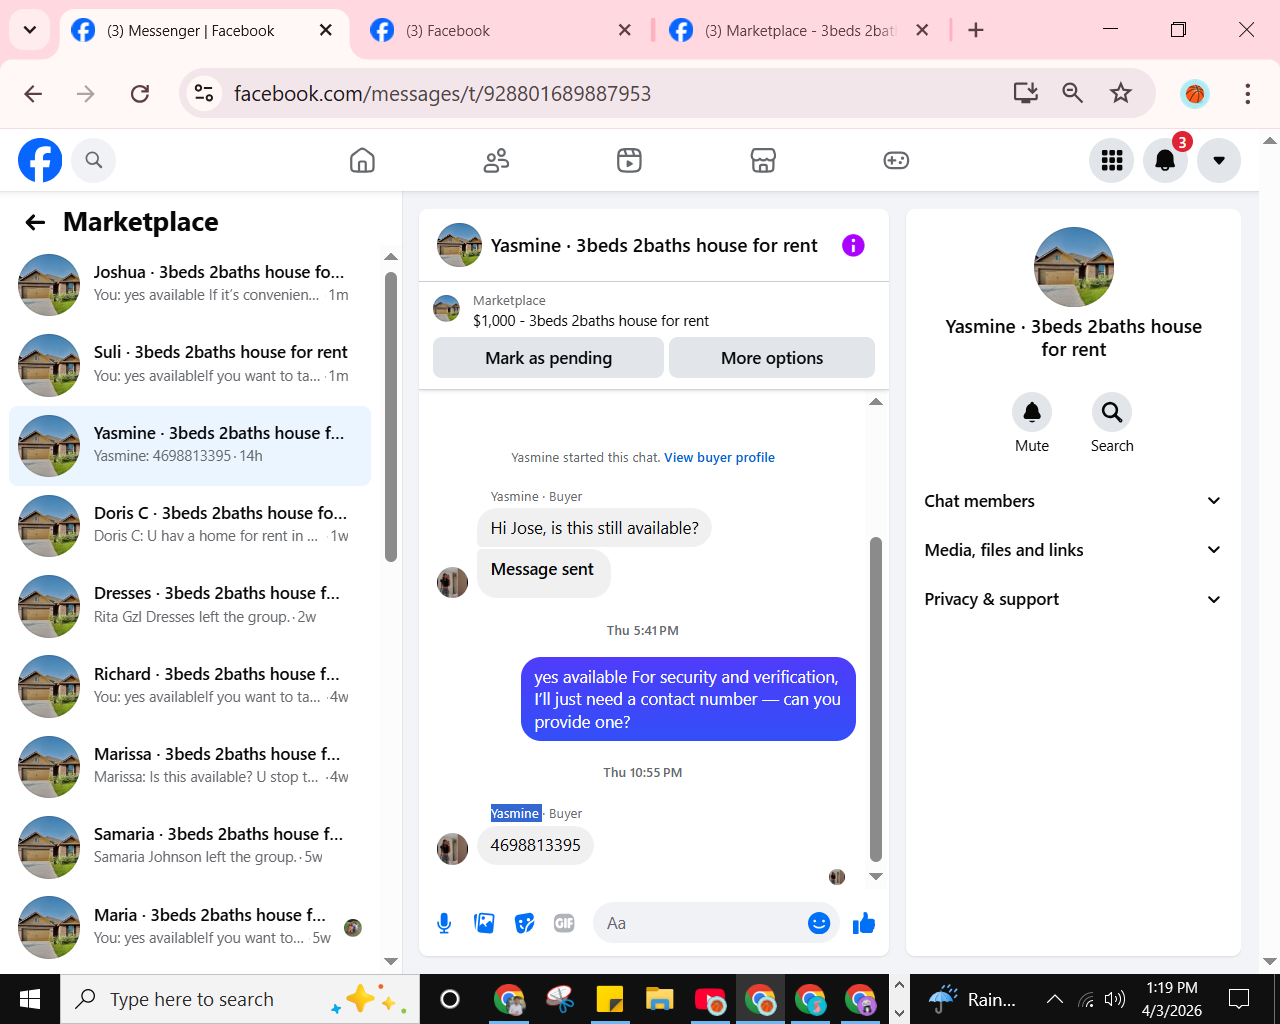Screen dimensions: 1280x1024
Task: Click the 'Hi Jose, is this still available?' message
Action: [594, 528]
